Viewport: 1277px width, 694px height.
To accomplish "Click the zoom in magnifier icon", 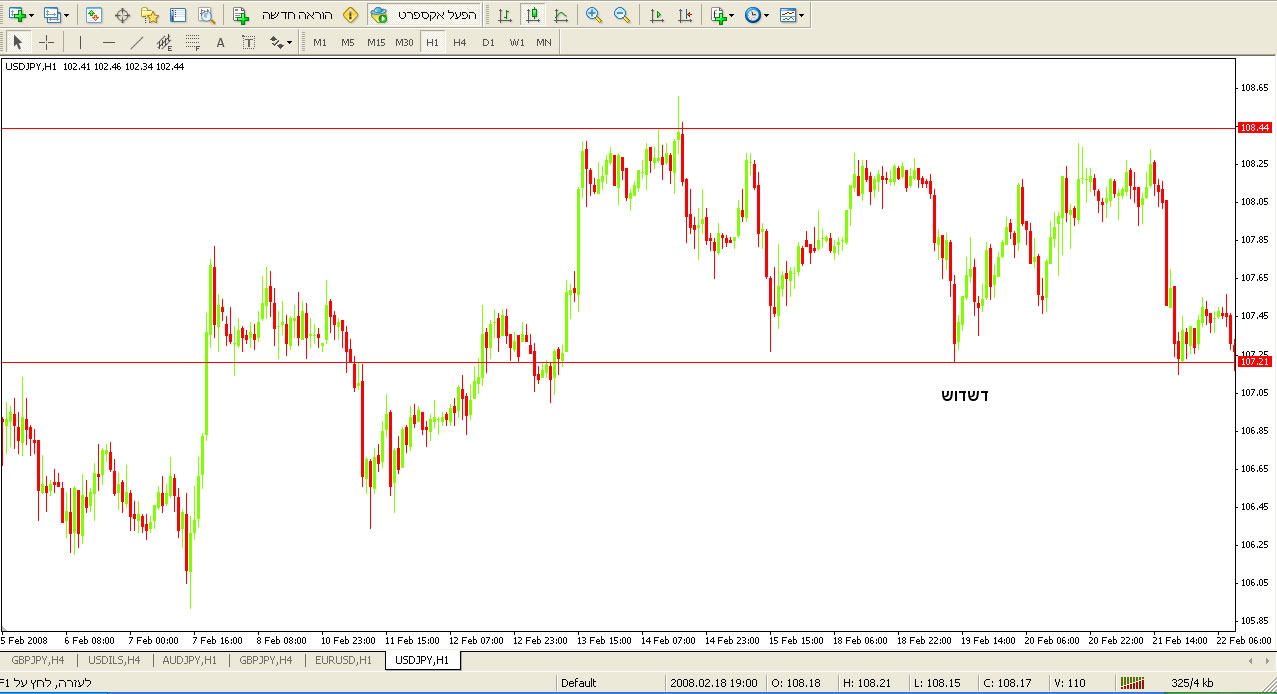I will tap(594, 15).
